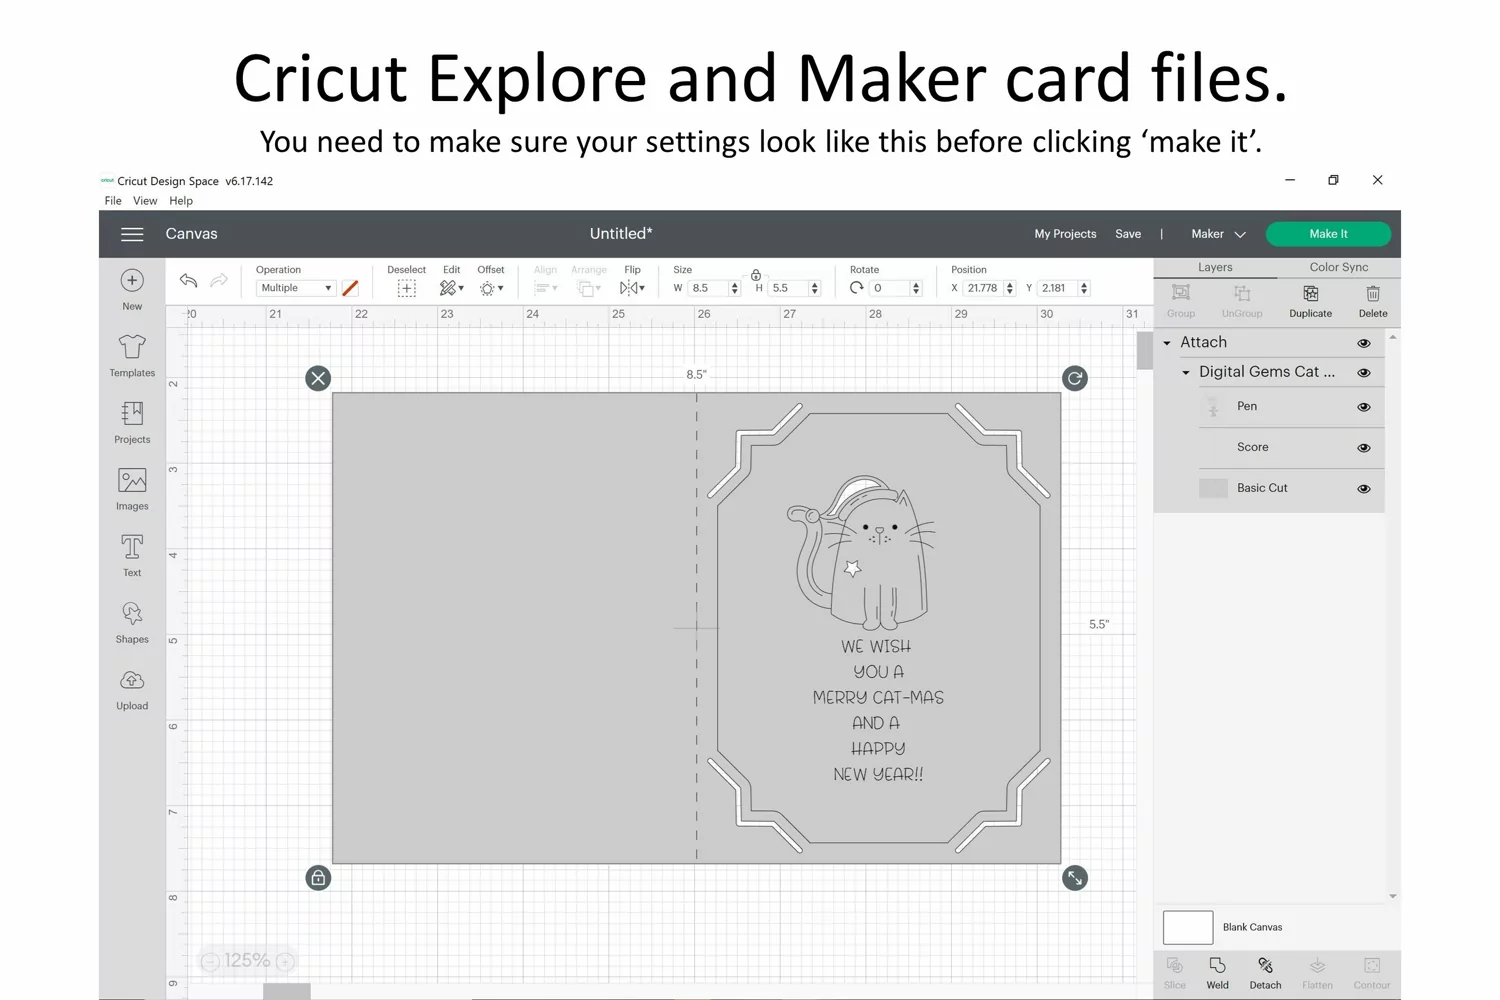Switch to the Color Sync tab
1500x1000 pixels.
pyautogui.click(x=1339, y=268)
